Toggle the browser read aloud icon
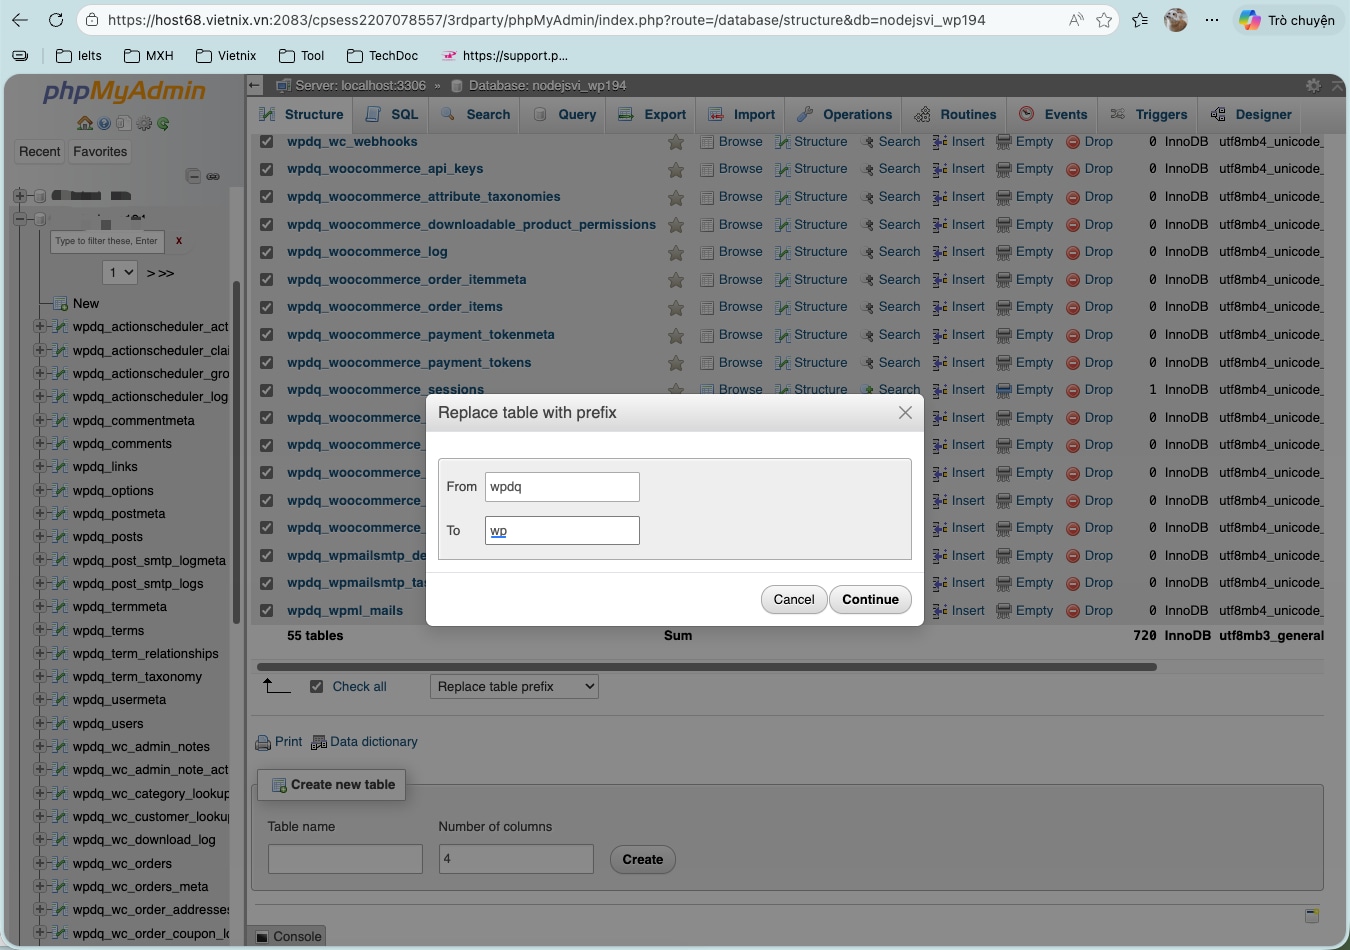The height and width of the screenshot is (950, 1350). tap(1076, 20)
